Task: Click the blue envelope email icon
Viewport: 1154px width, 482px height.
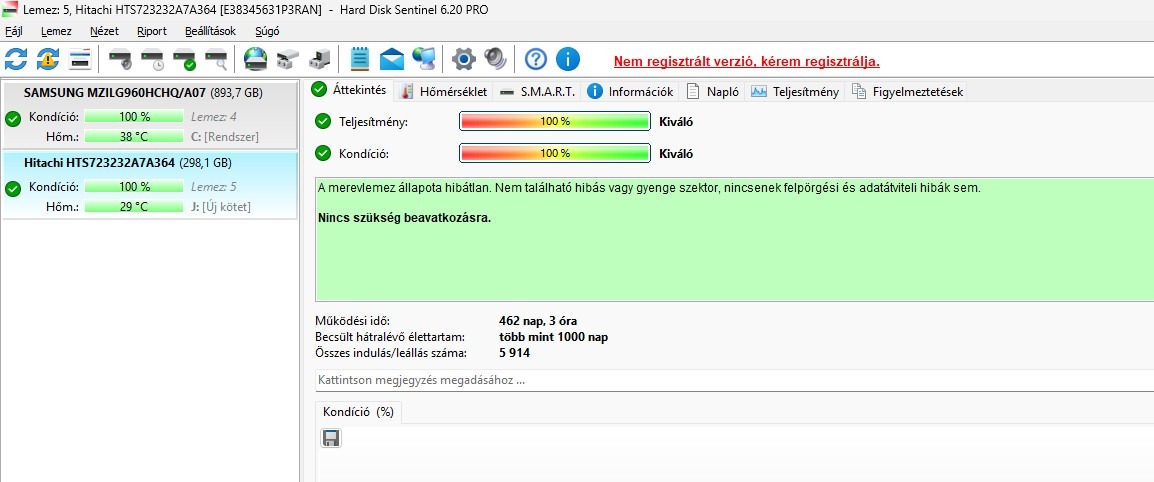Action: click(x=392, y=59)
